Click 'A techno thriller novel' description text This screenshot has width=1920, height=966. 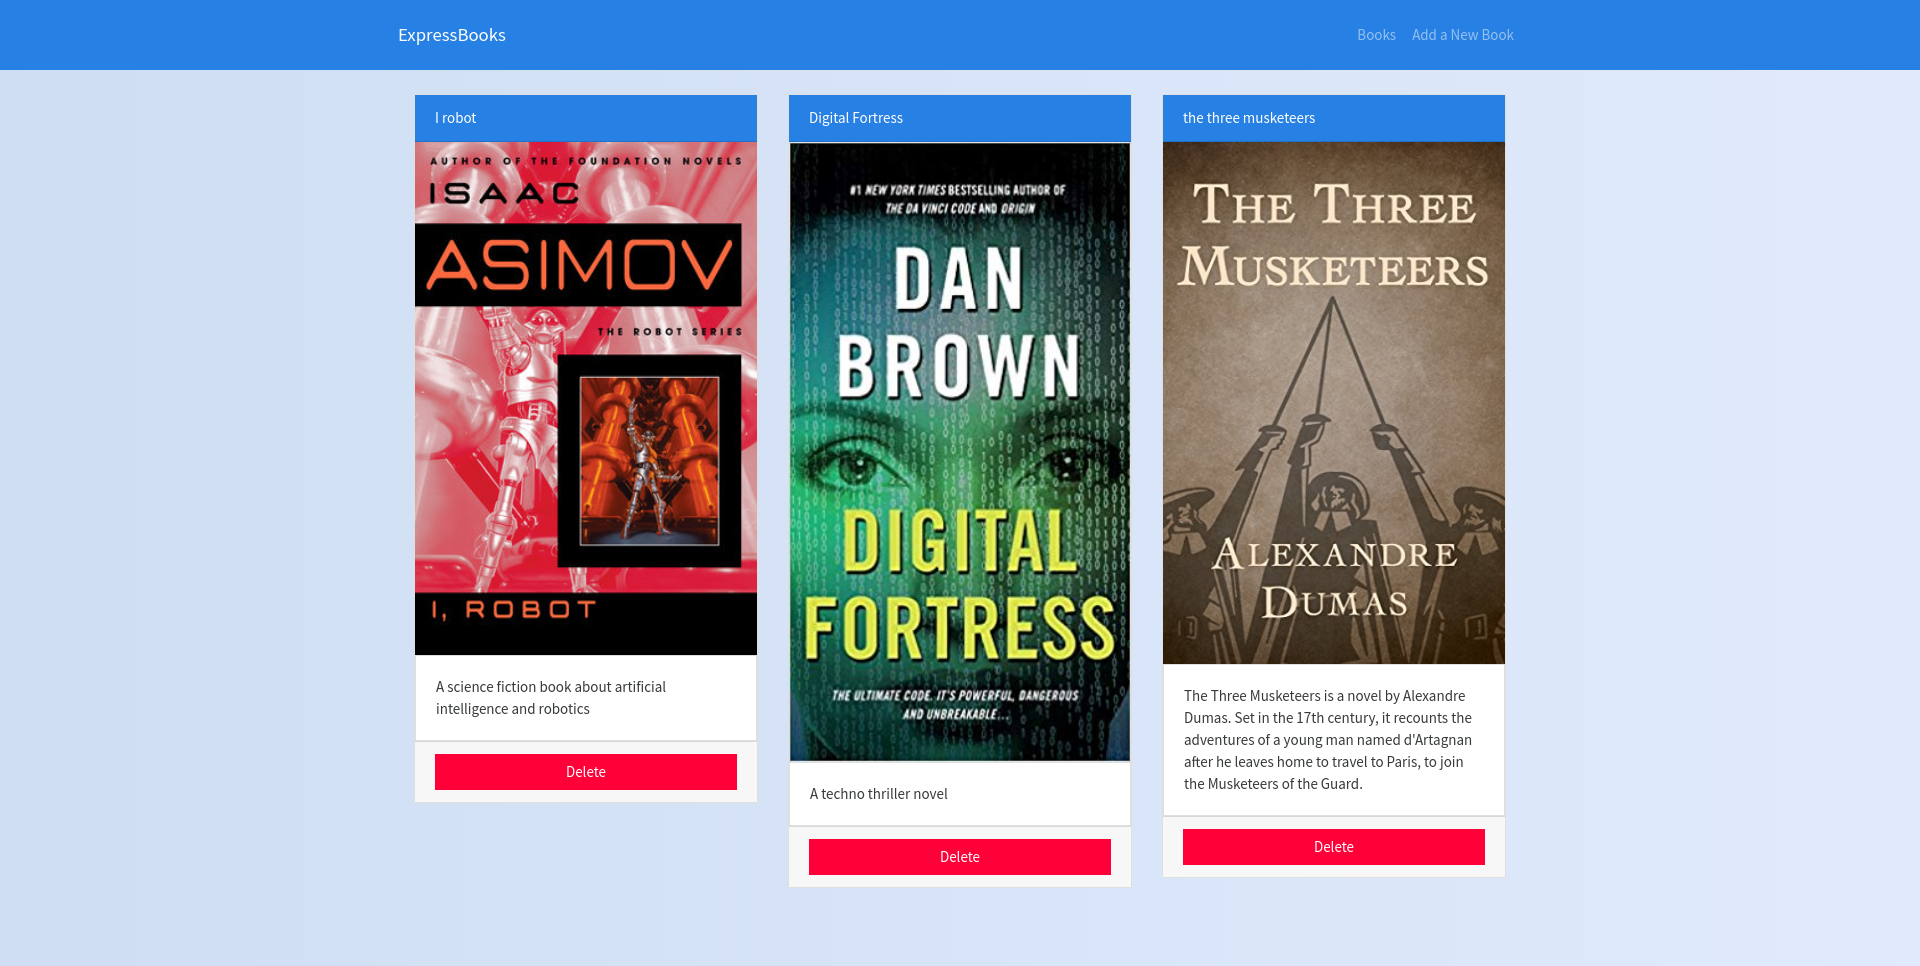[878, 794]
